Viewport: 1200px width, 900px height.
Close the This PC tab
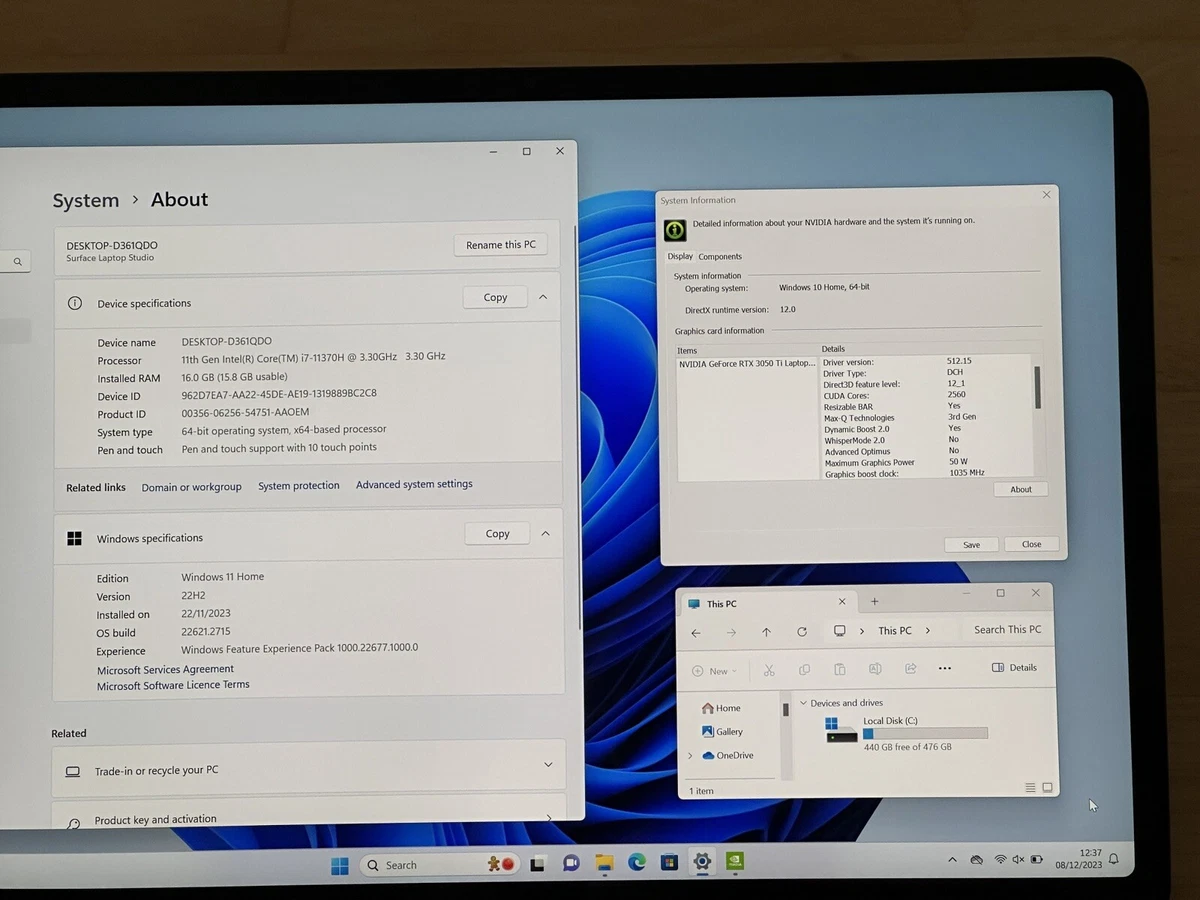point(842,602)
